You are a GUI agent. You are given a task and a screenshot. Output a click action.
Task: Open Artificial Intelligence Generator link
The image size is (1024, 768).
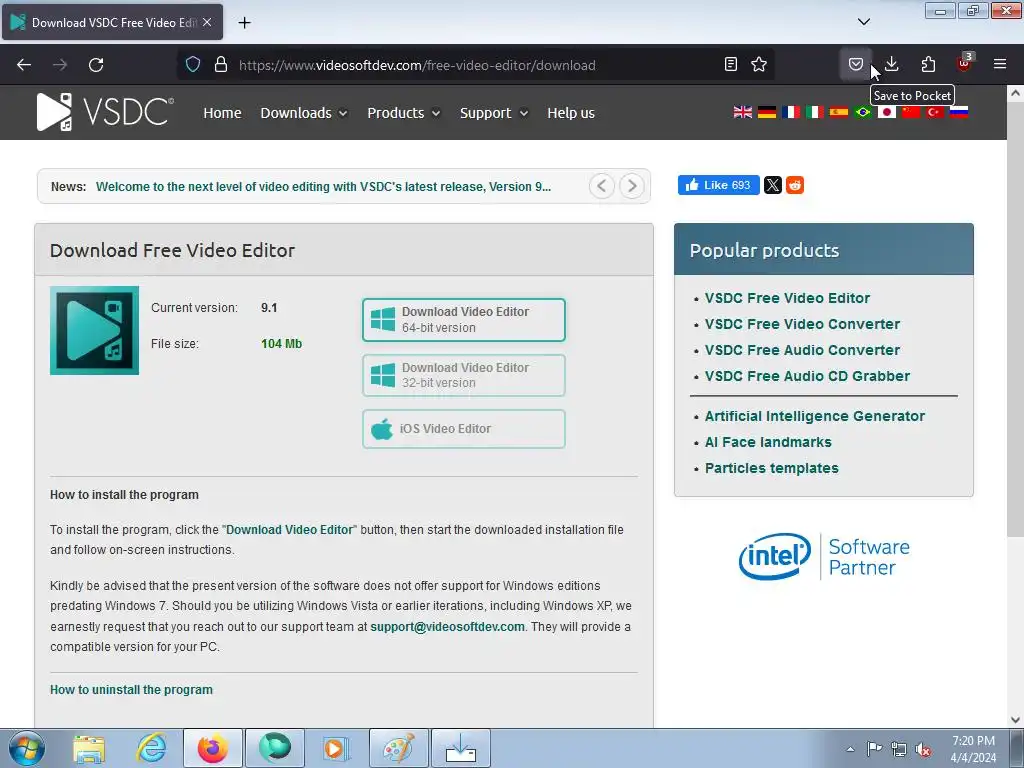814,416
